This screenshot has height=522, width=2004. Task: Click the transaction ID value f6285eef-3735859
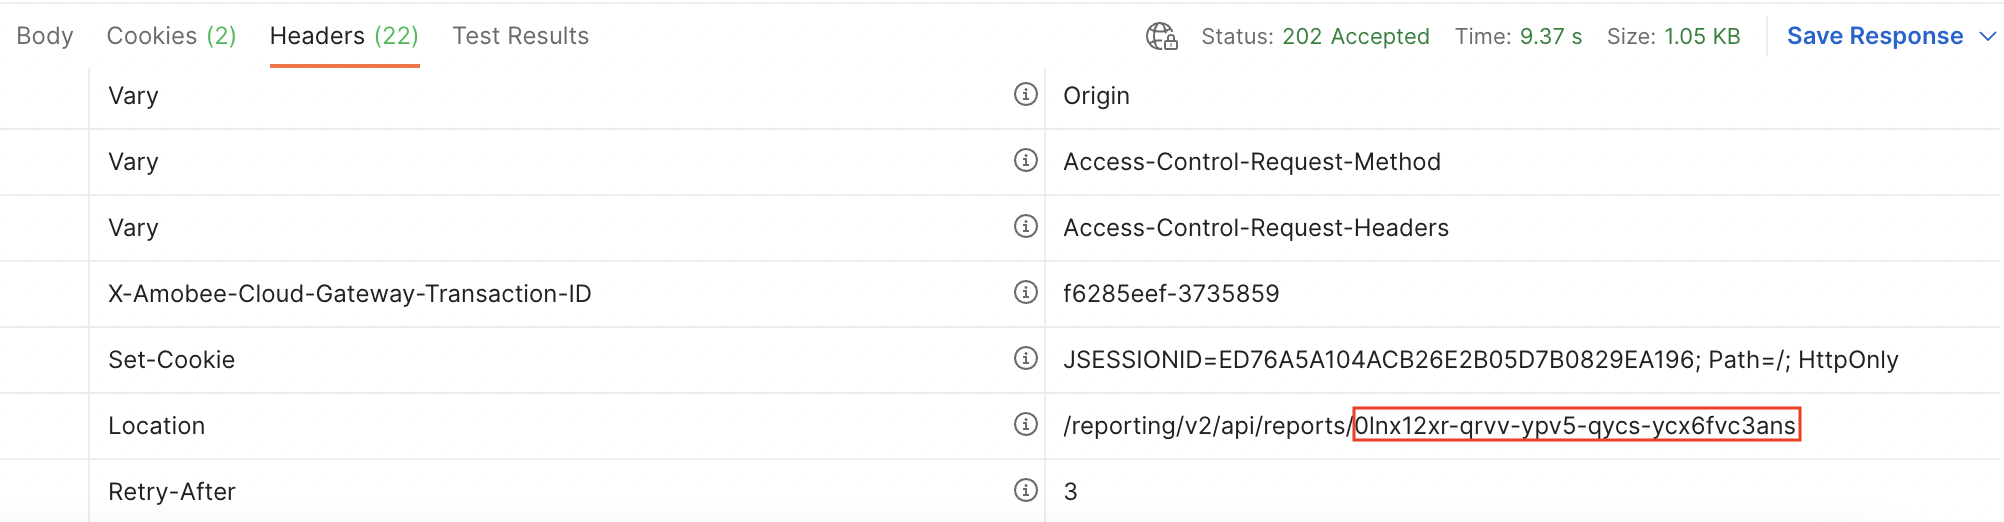(x=1171, y=294)
